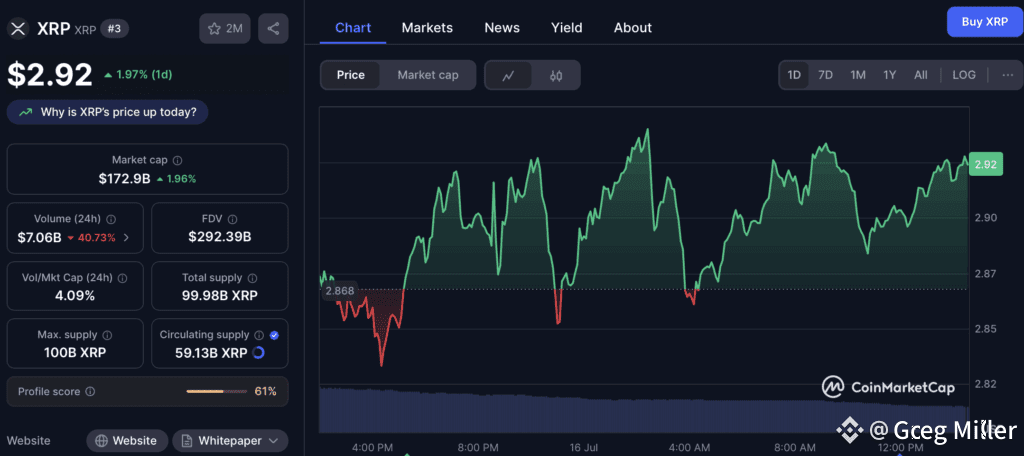1024x456 pixels.
Task: Click the 61% profile score value
Action: [265, 392]
